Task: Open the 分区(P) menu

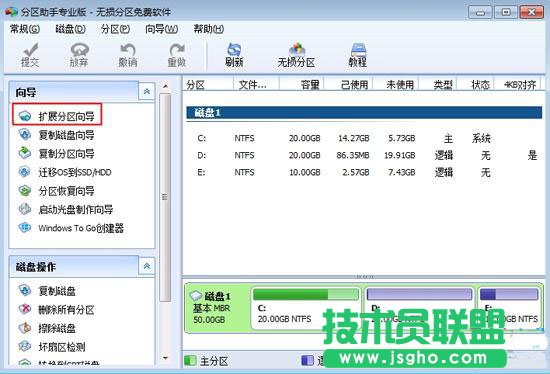Action: pyautogui.click(x=115, y=29)
